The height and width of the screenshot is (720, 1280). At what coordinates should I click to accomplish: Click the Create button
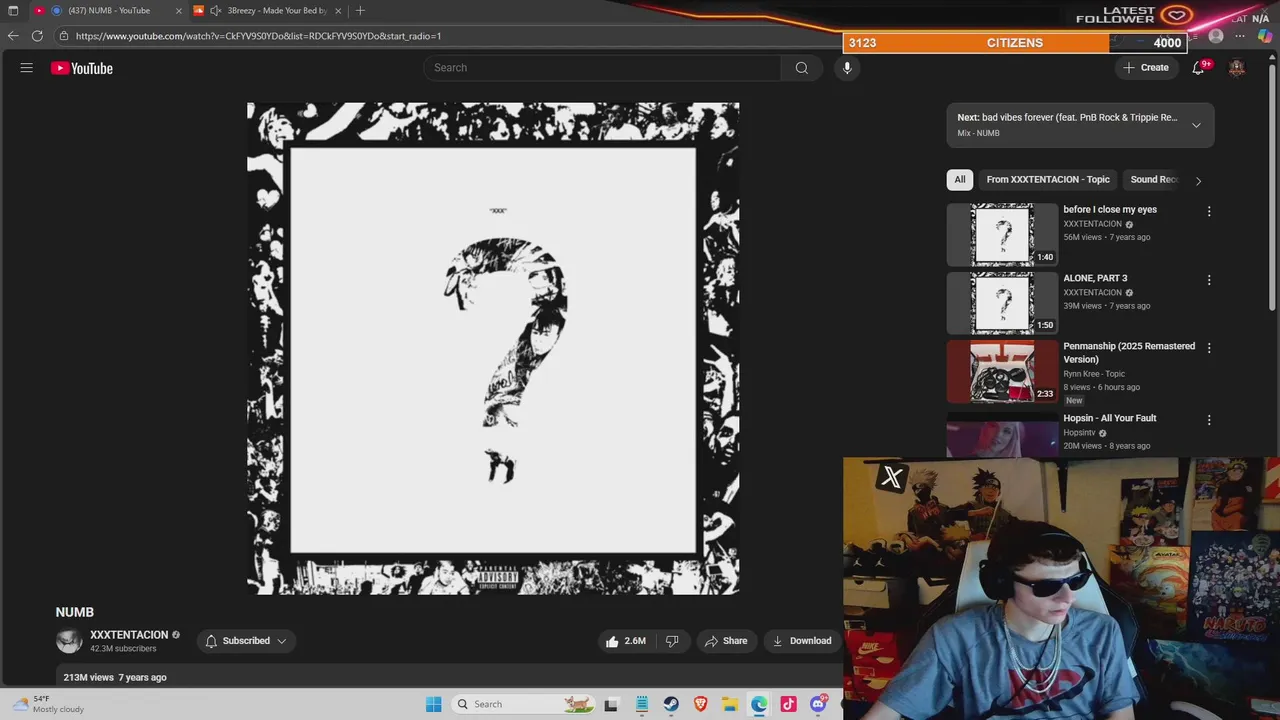pyautogui.click(x=1146, y=68)
